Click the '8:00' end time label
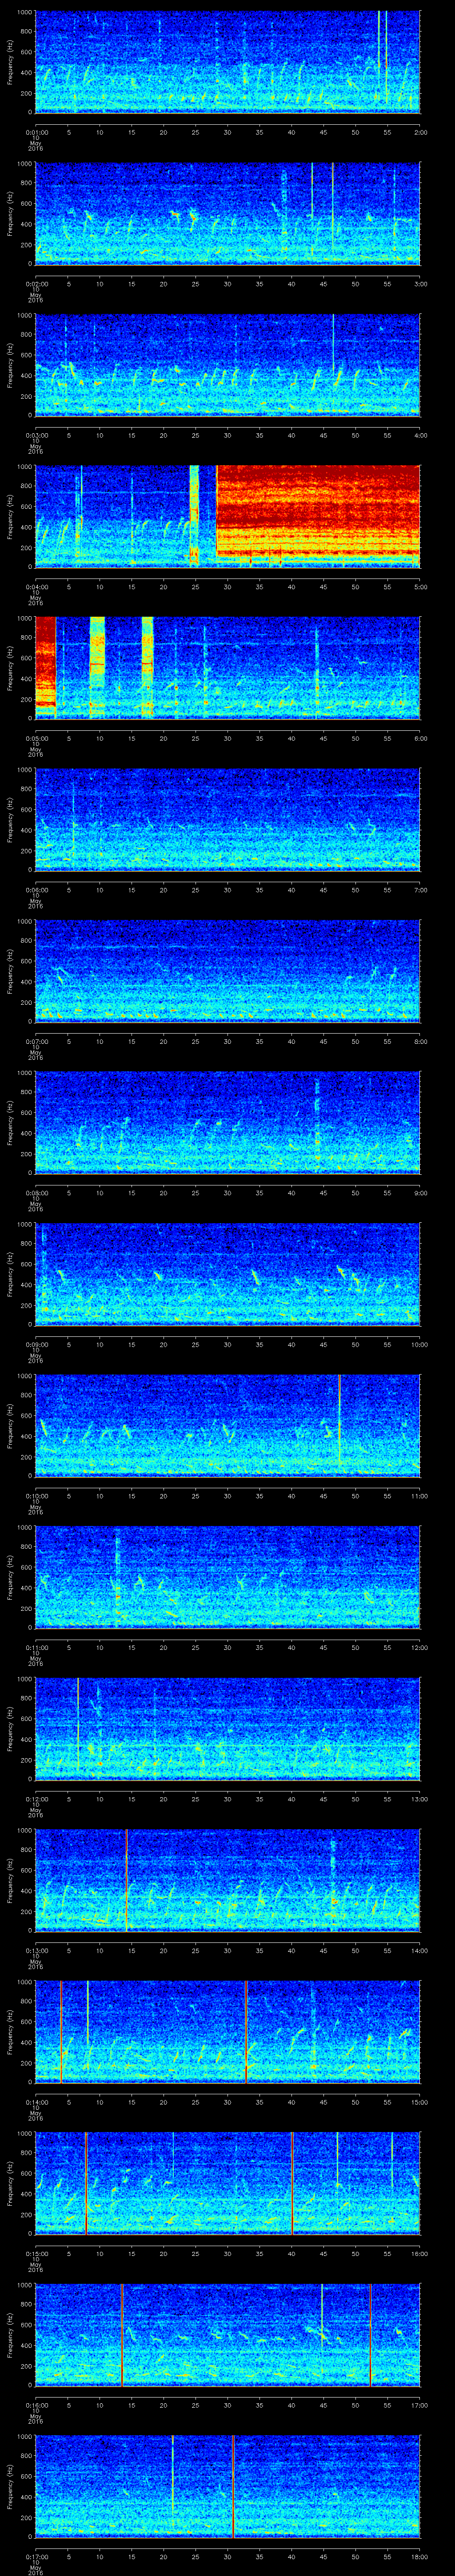This screenshot has width=455, height=2576. tap(420, 1041)
